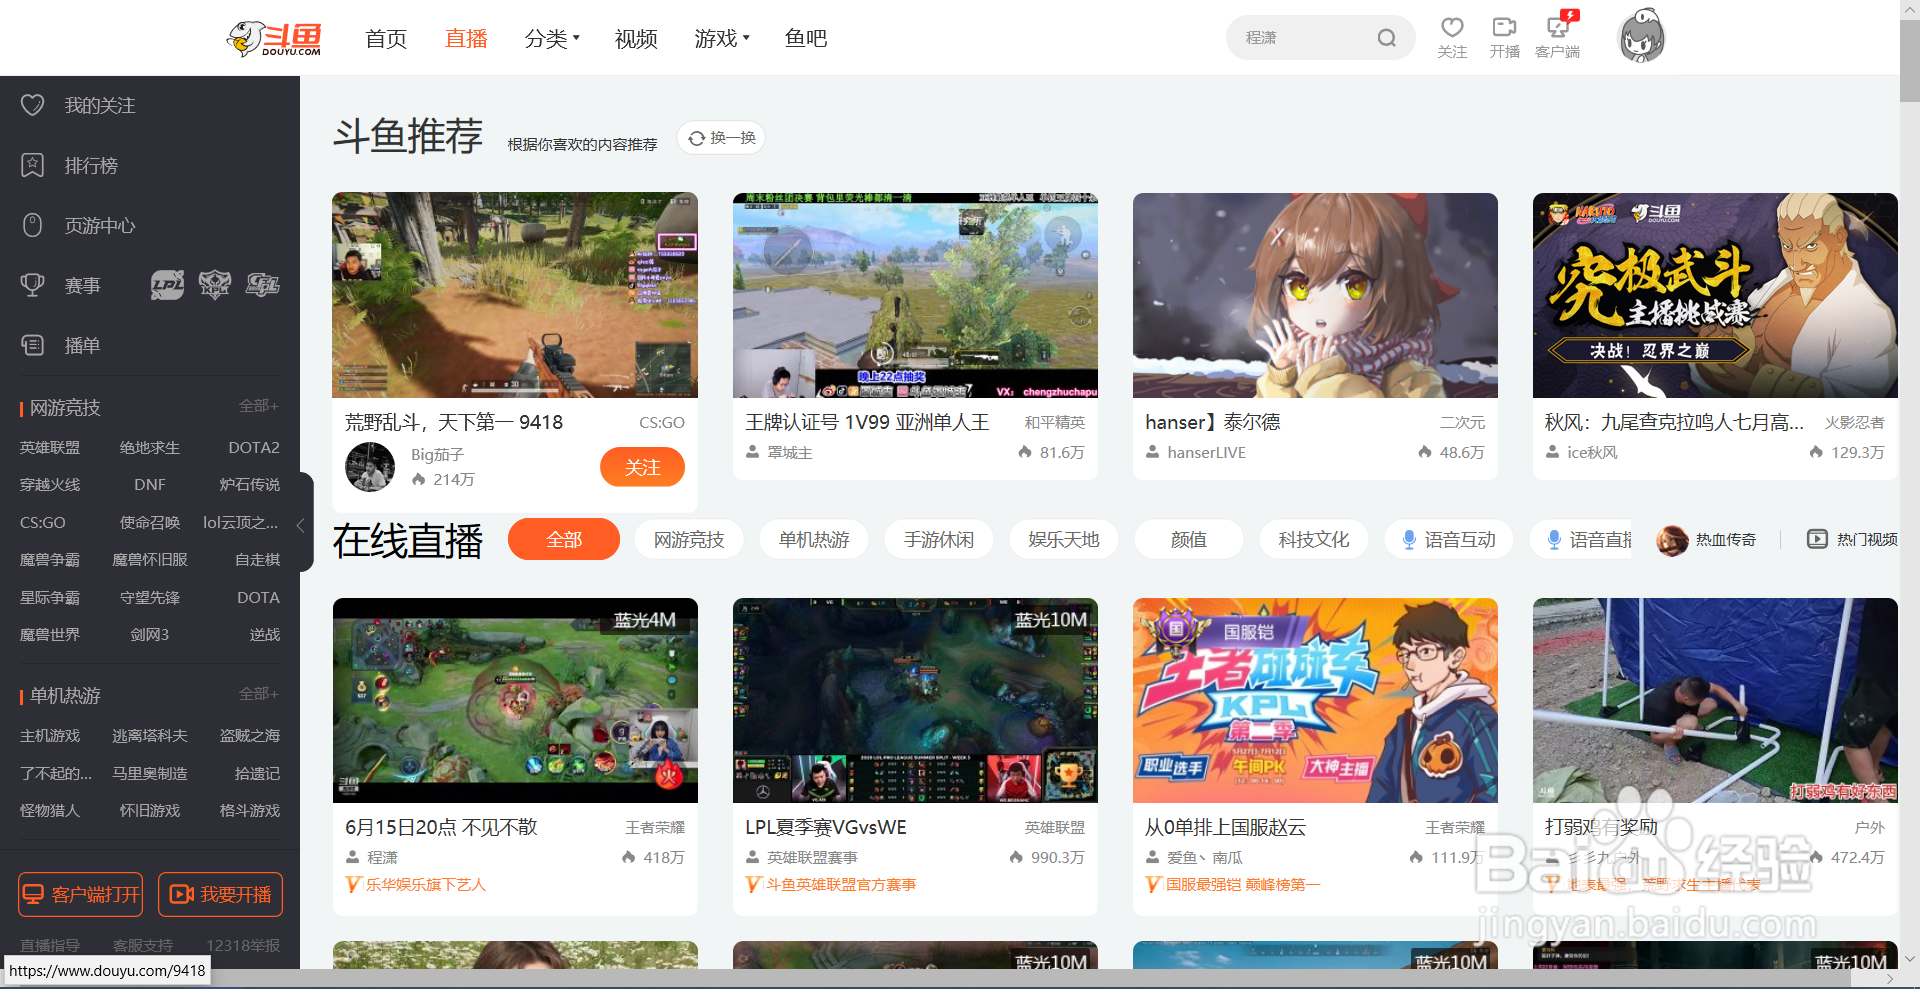The height and width of the screenshot is (989, 1920).
Task: Open the hanserLIVE stream thumbnail
Action: tap(1314, 295)
